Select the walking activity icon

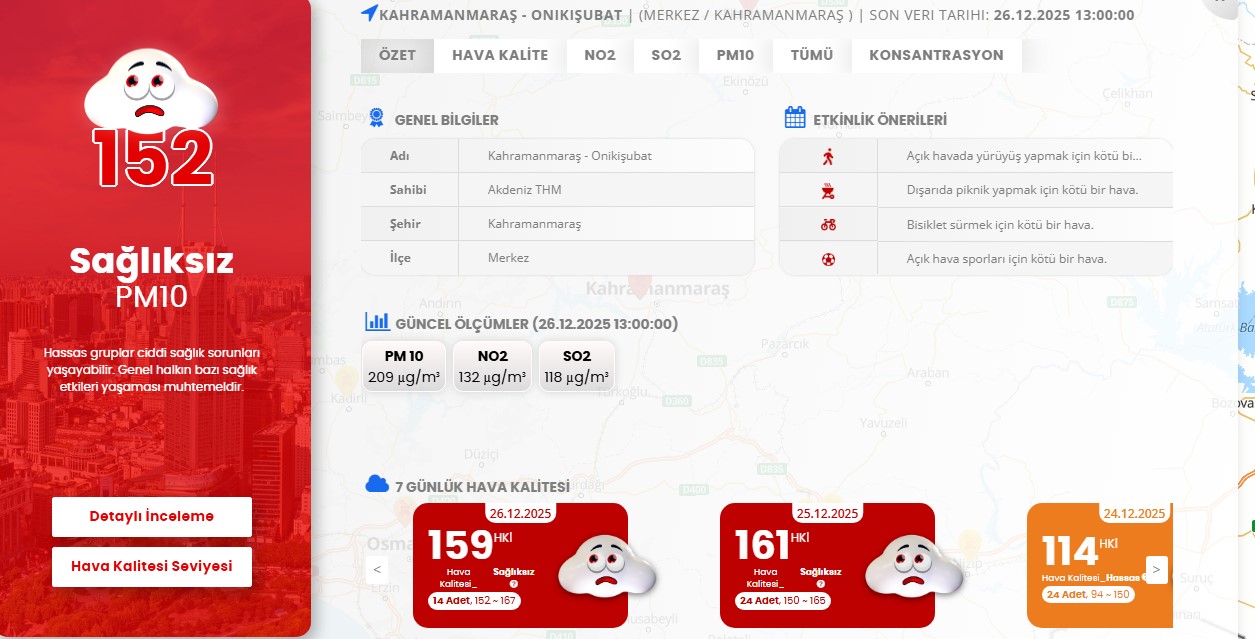tap(828, 157)
